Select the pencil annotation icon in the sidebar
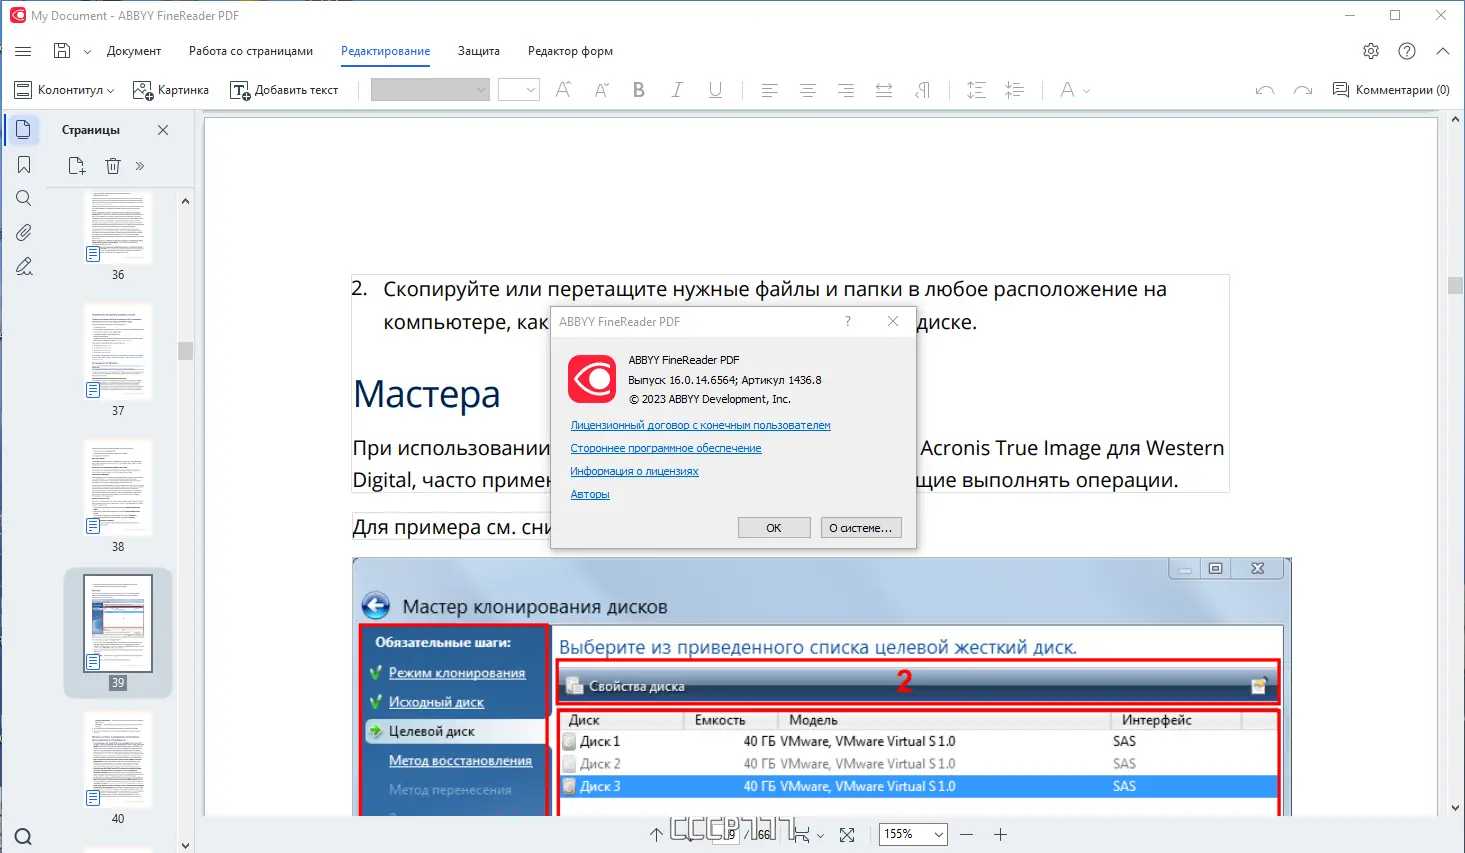 tap(22, 266)
